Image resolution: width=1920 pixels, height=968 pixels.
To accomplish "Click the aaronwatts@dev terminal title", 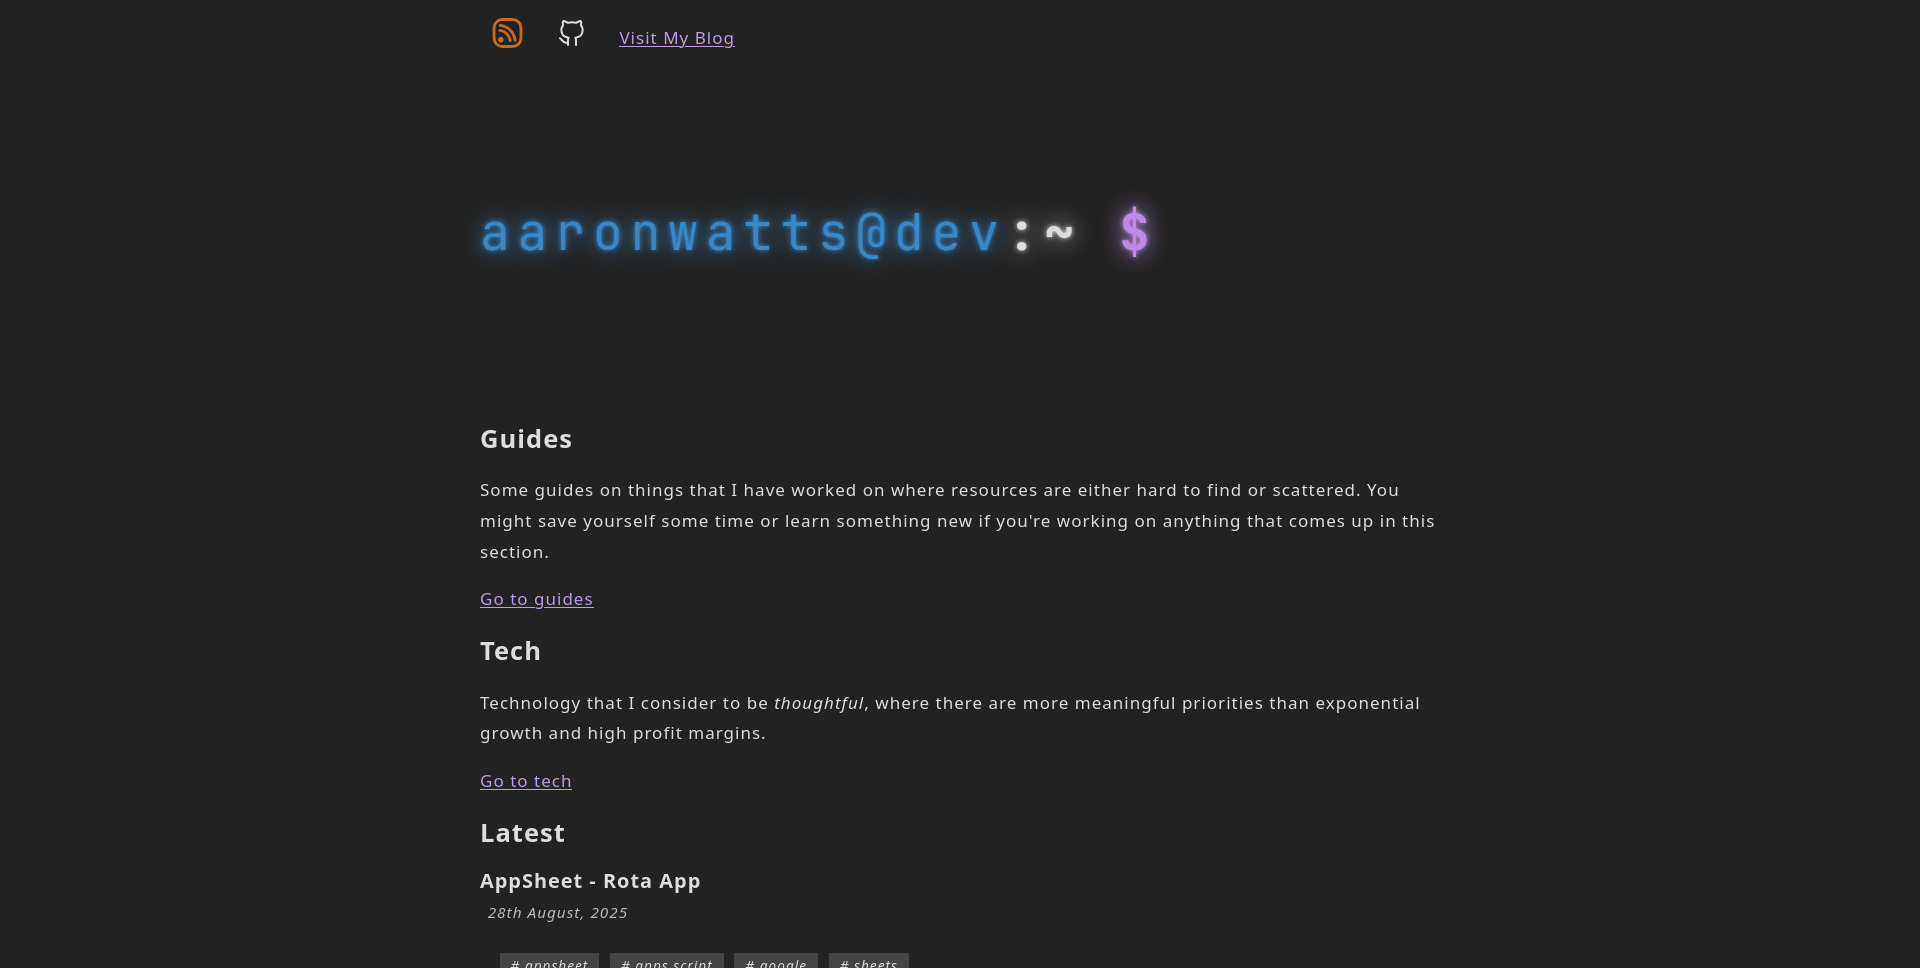I will pyautogui.click(x=740, y=233).
